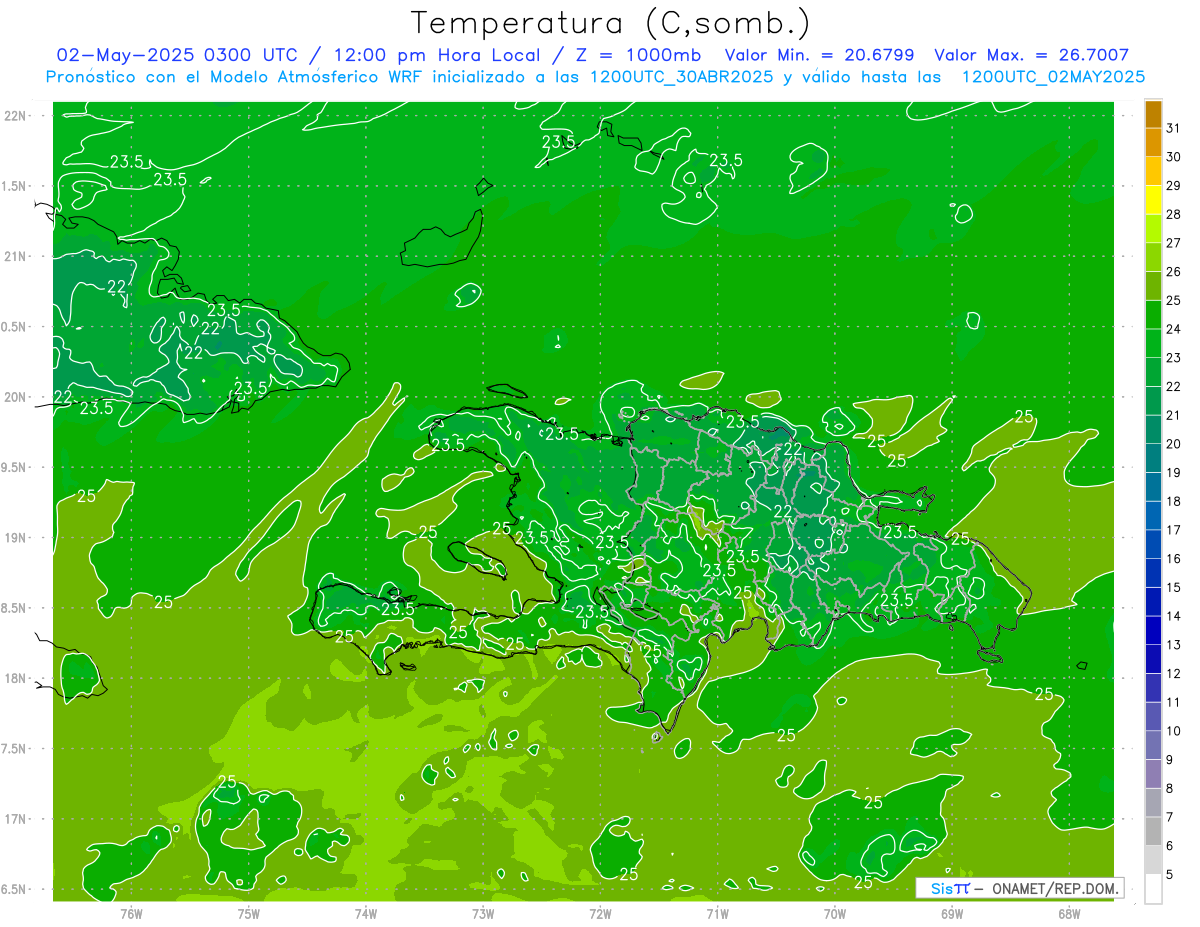1200x927 pixels.
Task: Click the '1.5N' latitude axis label
Action: click(x=15, y=186)
